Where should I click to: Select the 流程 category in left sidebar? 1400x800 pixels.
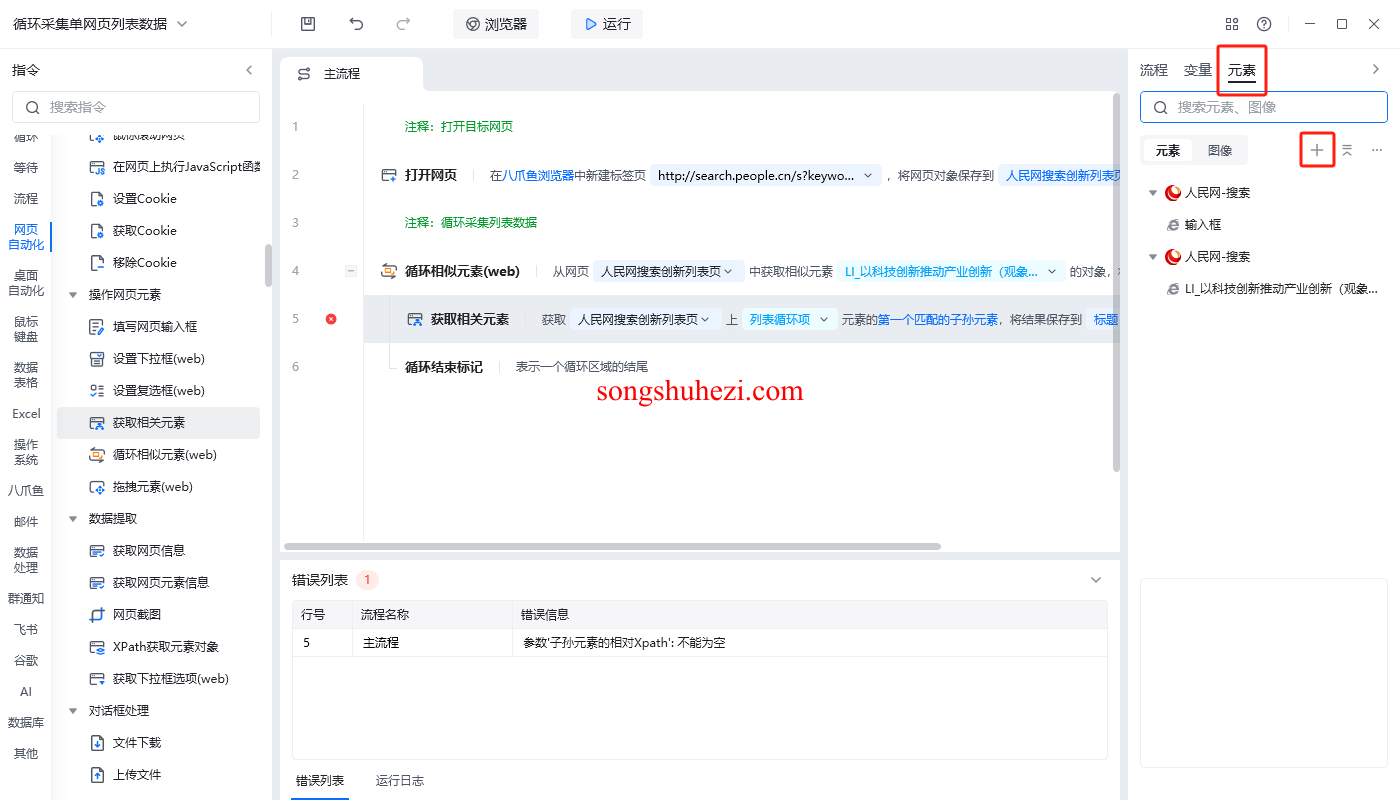pos(26,198)
